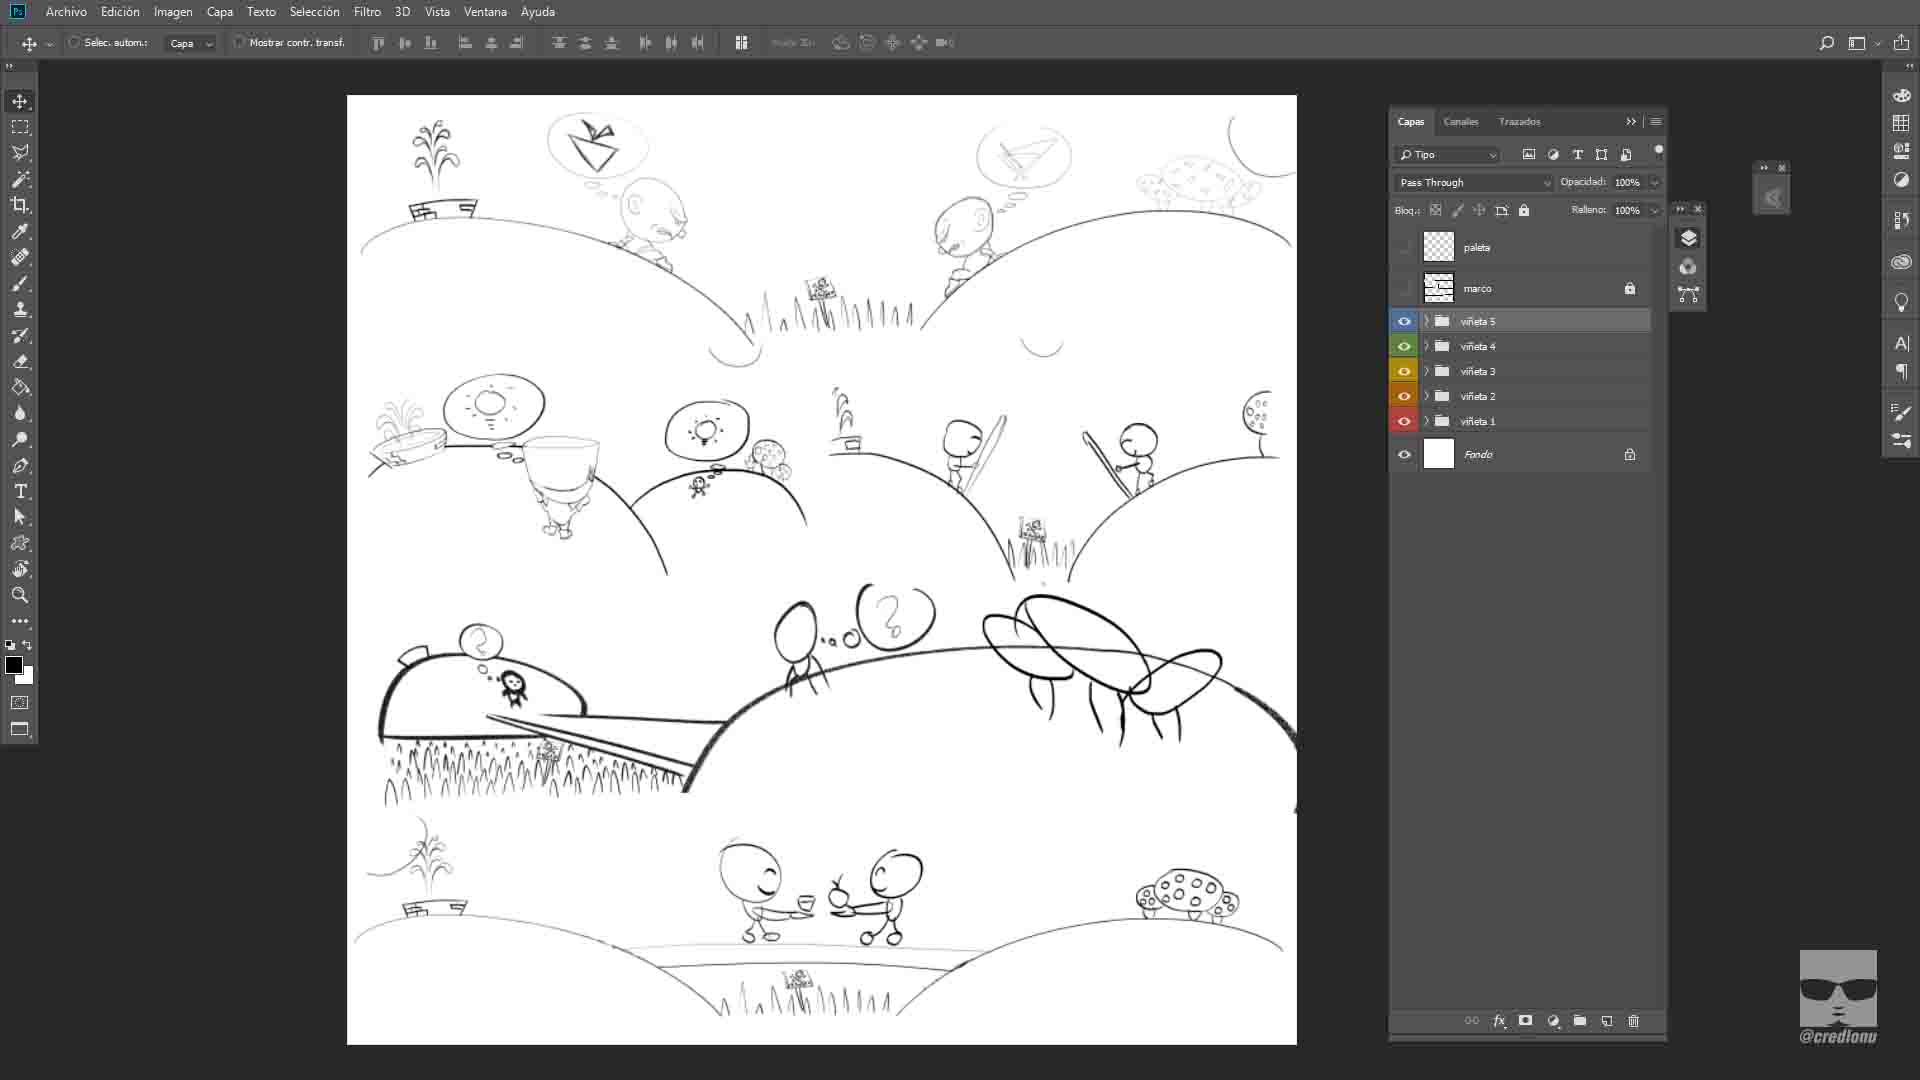Expand the viñeta 3 group

click(1427, 371)
